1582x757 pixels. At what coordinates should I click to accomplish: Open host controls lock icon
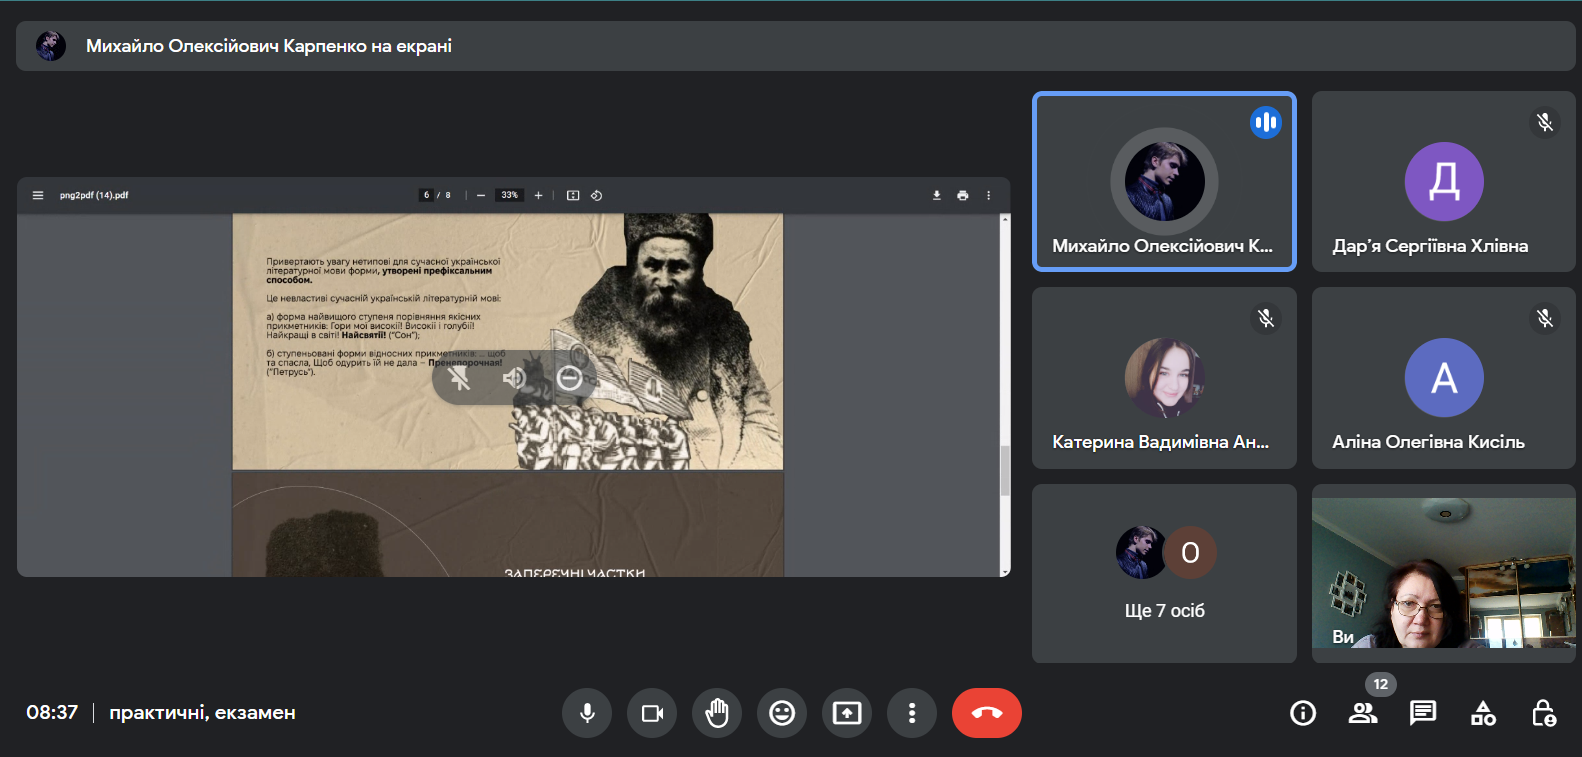tap(1543, 713)
